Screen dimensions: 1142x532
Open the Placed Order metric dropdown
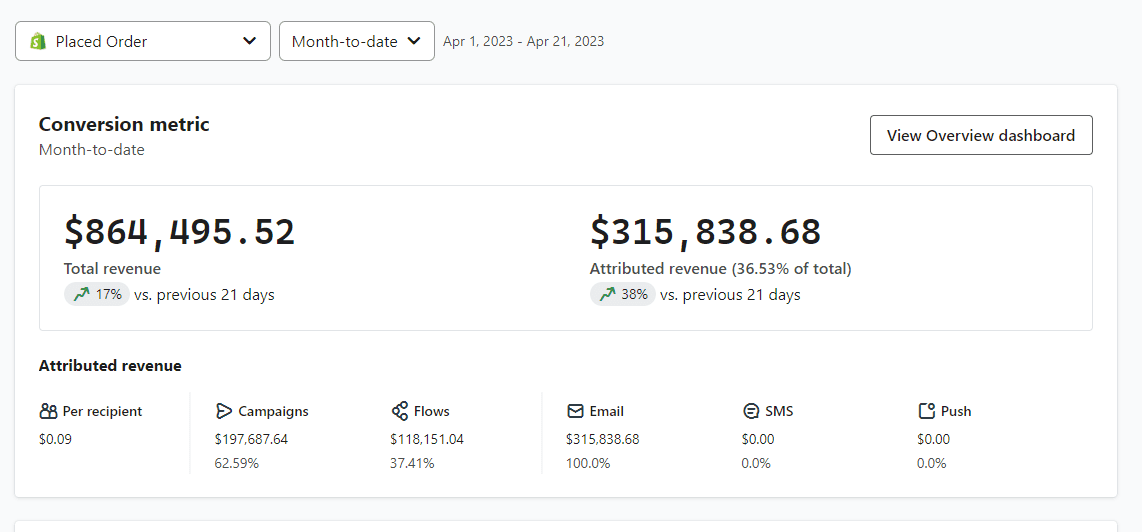point(143,41)
